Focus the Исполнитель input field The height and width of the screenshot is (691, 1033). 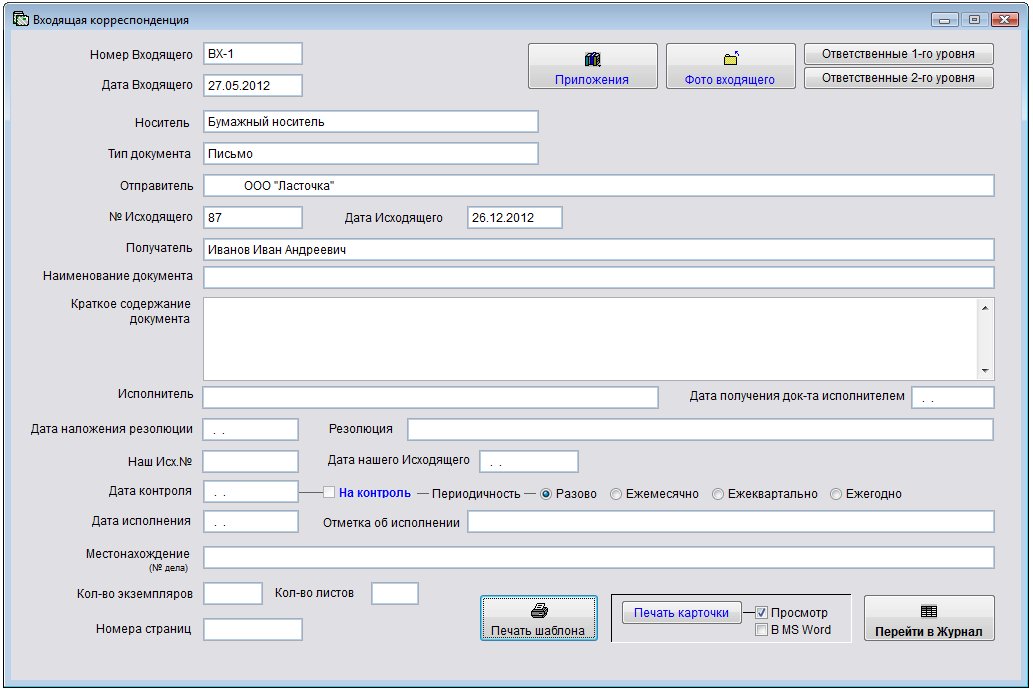coord(430,398)
